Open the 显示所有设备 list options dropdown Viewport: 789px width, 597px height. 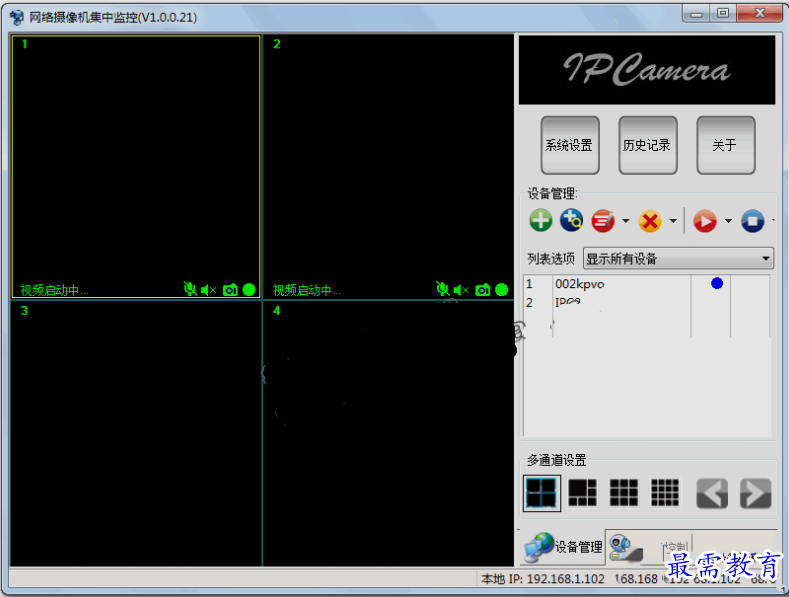coord(678,259)
